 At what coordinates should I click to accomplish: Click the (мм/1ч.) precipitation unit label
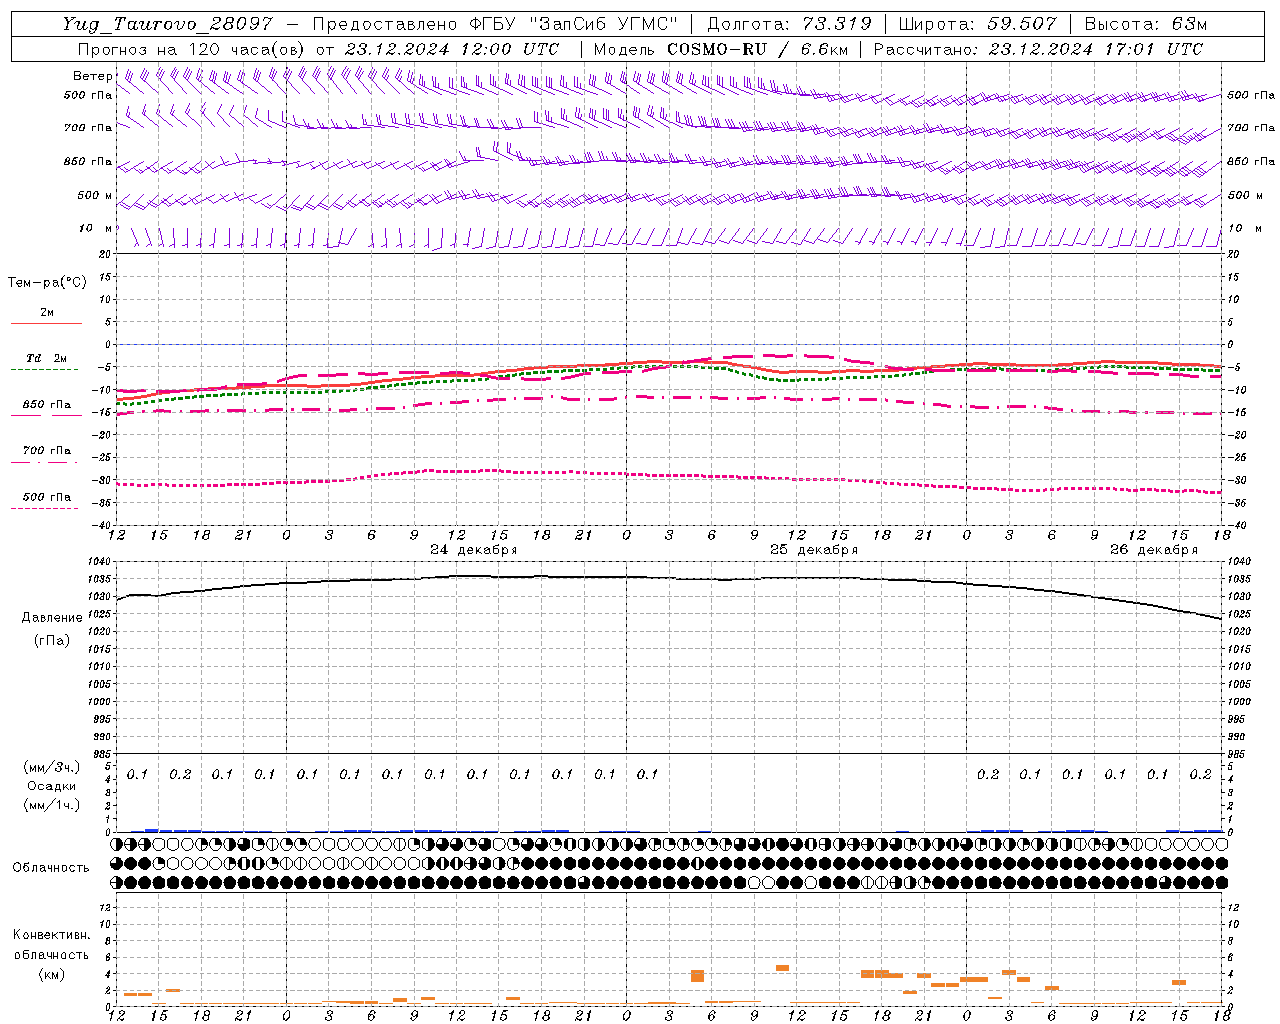52,805
